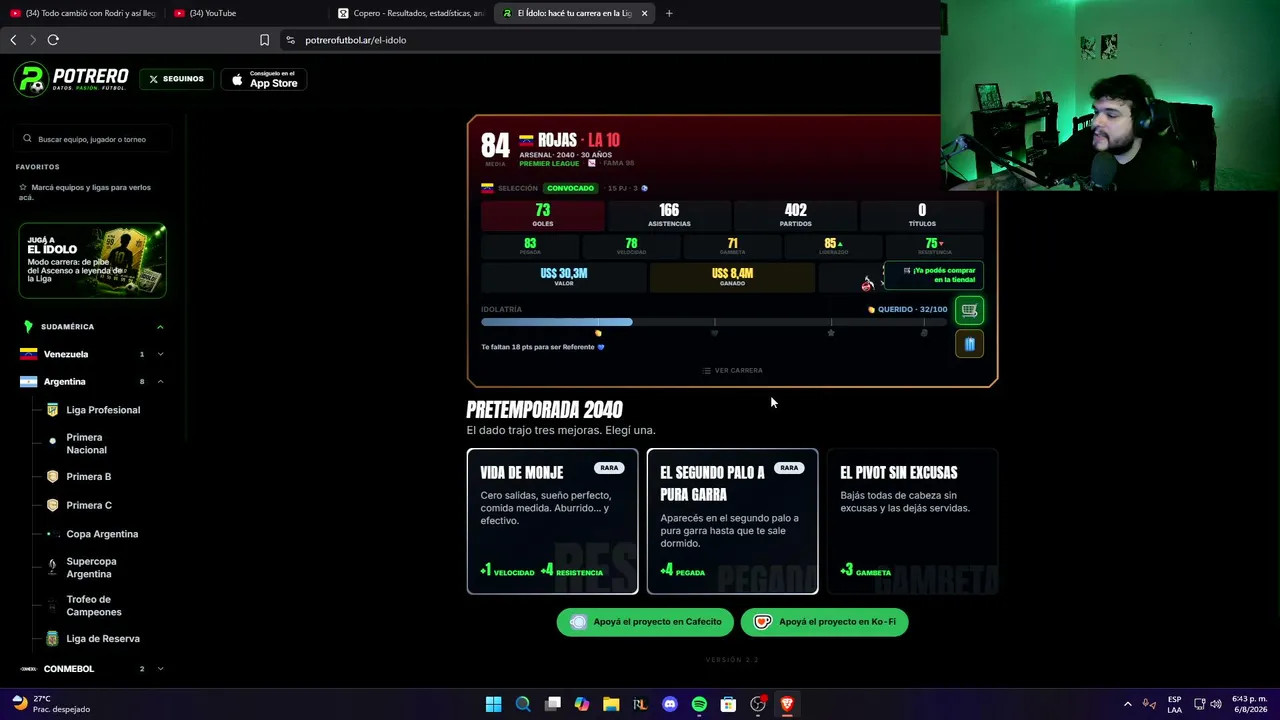Open the Windows Start menu
This screenshot has width=1280, height=720.
click(493, 704)
